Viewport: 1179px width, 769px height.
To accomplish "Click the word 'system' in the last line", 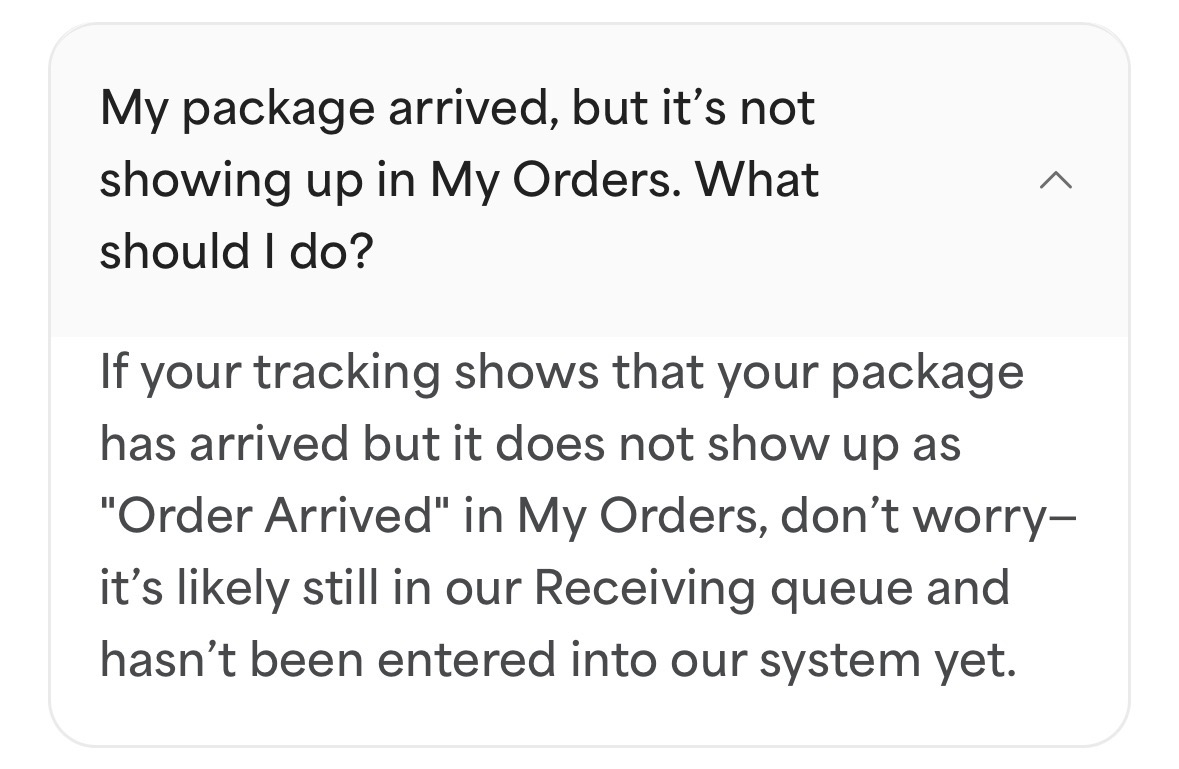I will click(x=840, y=662).
